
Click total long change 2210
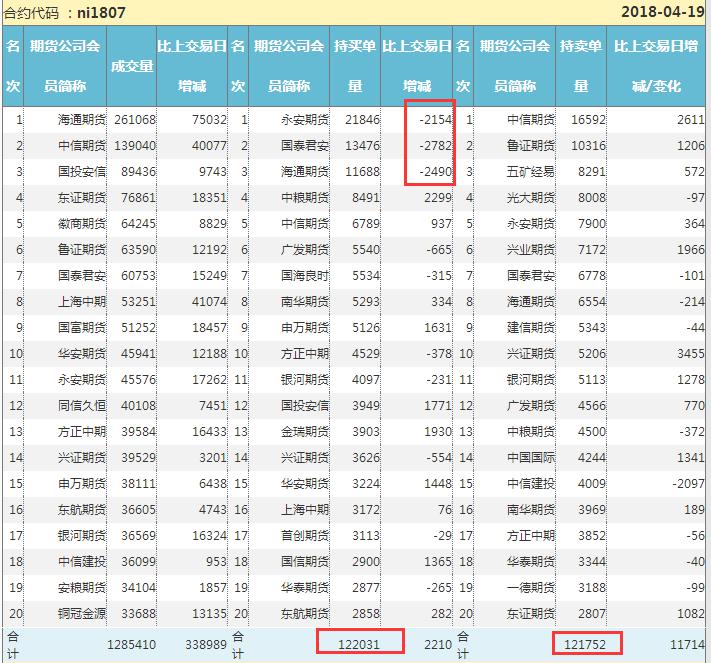(438, 644)
